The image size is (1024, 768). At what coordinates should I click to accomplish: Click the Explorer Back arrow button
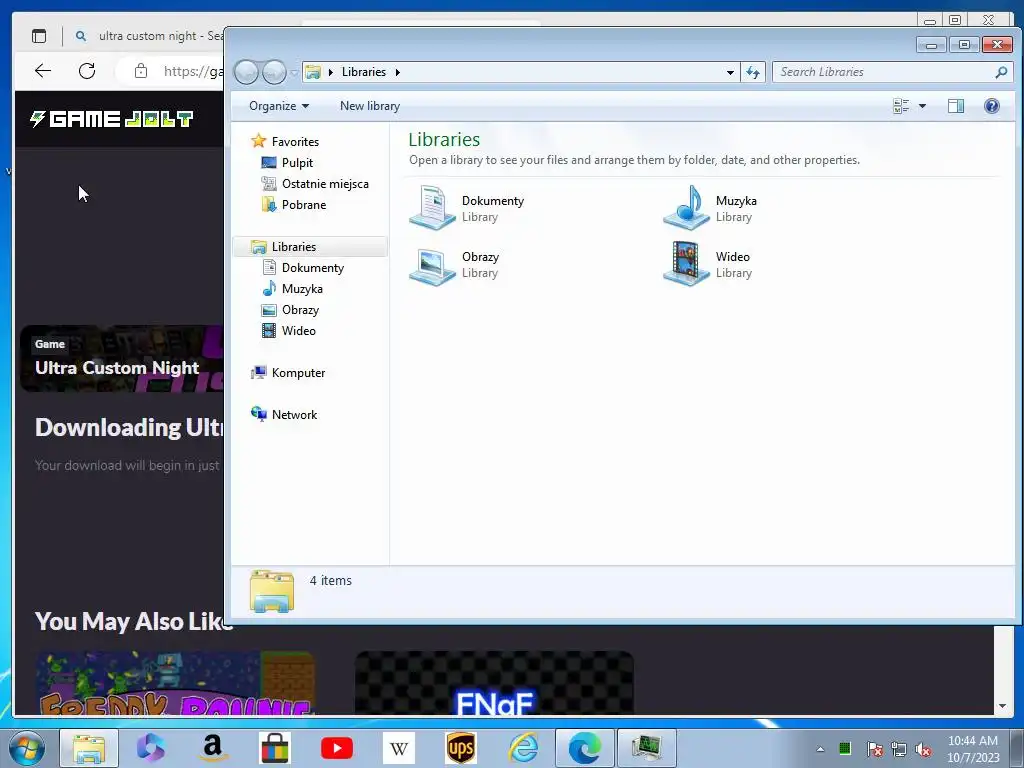[x=246, y=72]
